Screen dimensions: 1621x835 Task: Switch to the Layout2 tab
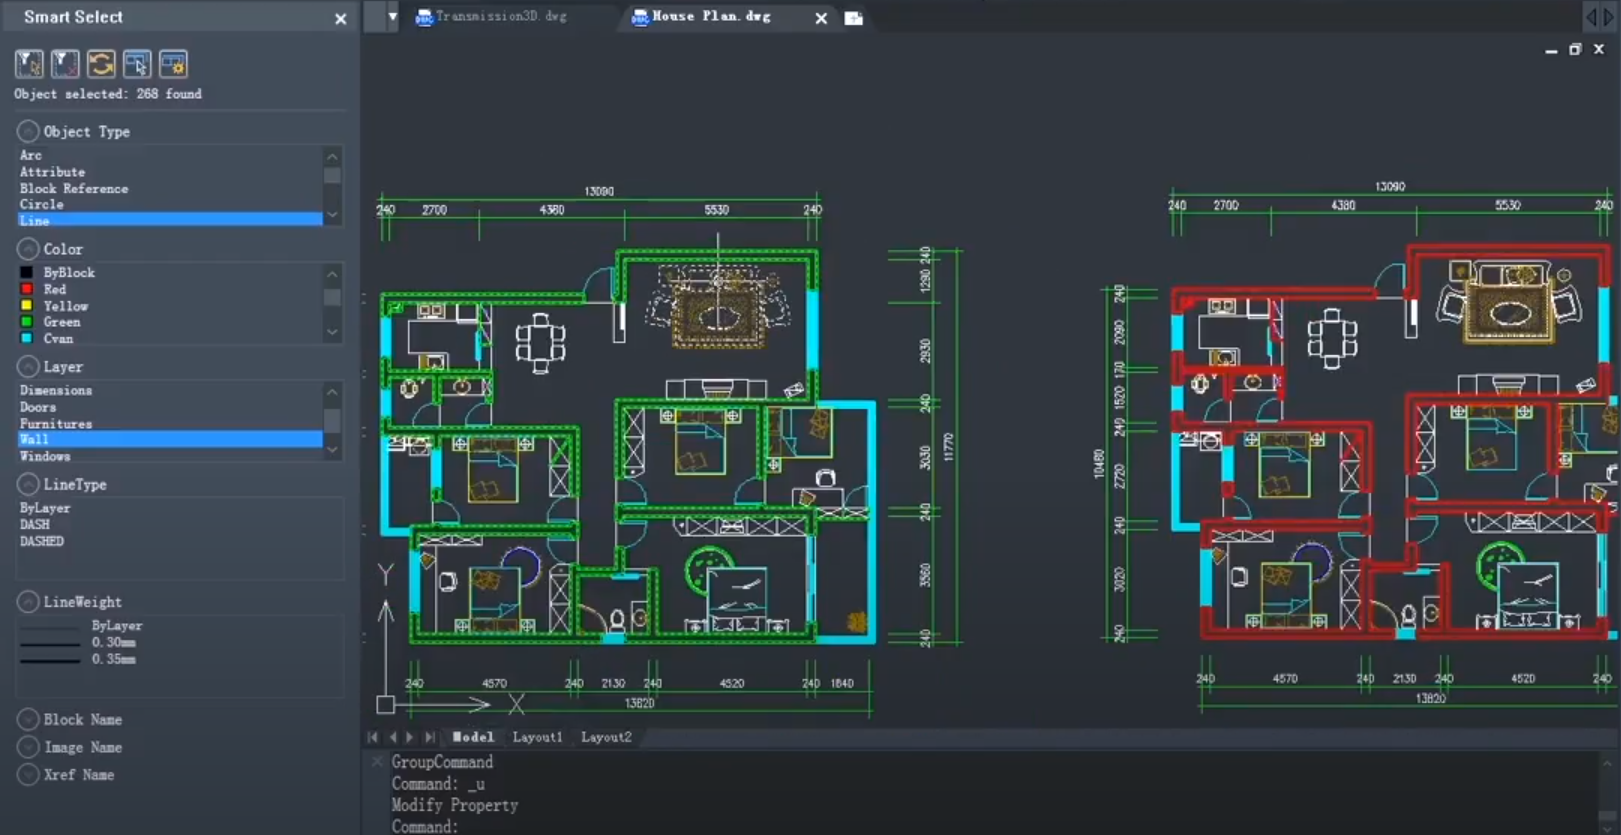click(x=606, y=737)
